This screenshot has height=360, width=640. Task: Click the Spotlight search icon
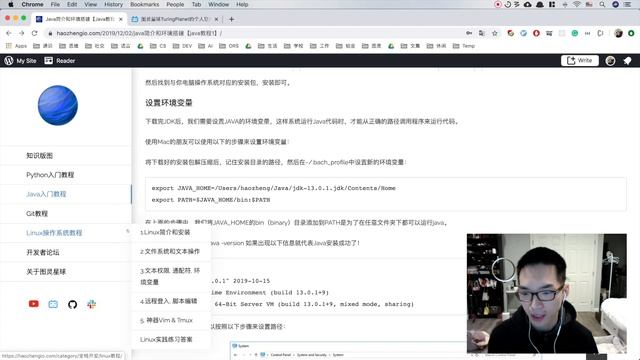602,4
